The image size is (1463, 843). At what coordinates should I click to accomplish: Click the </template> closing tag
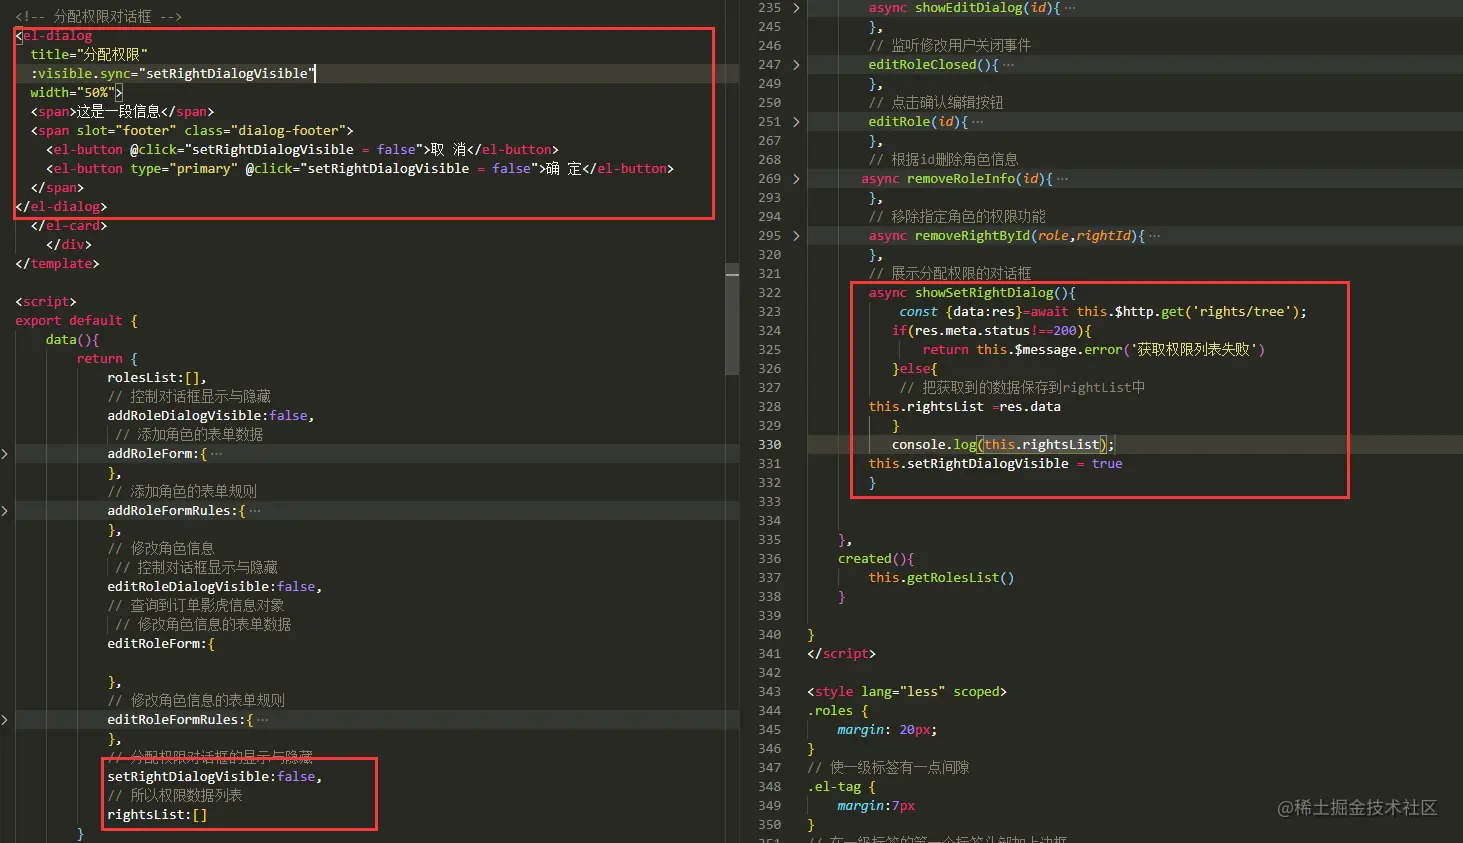pyautogui.click(x=57, y=263)
